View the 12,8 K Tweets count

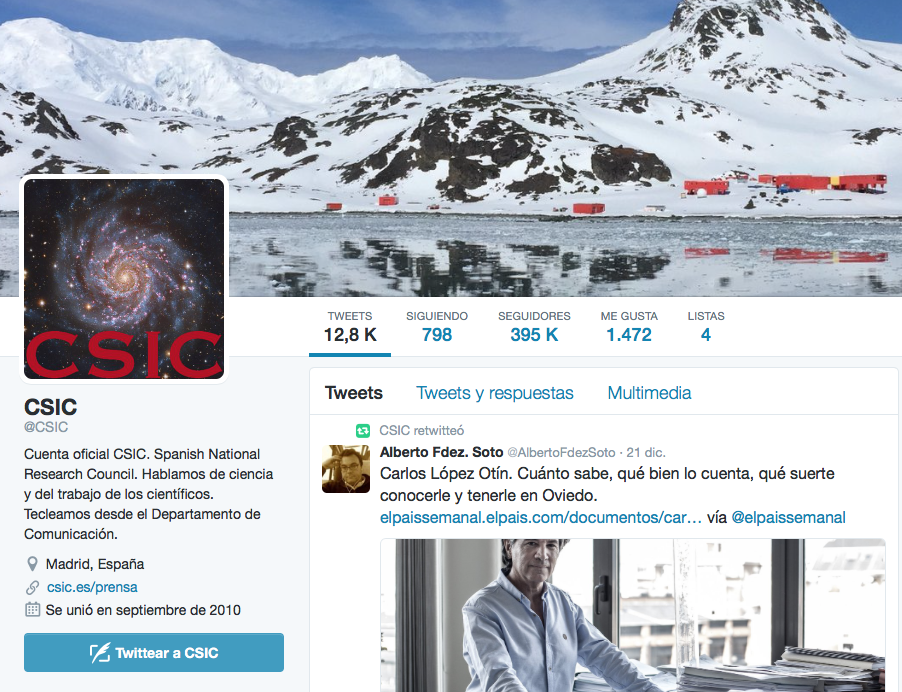(x=350, y=327)
